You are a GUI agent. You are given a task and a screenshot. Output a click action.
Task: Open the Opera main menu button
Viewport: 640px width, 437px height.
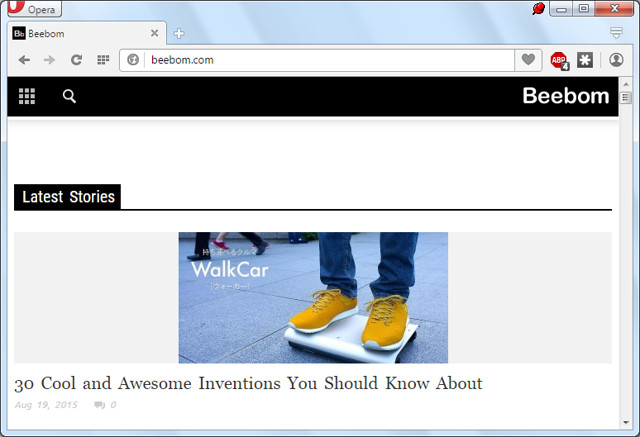coord(34,8)
